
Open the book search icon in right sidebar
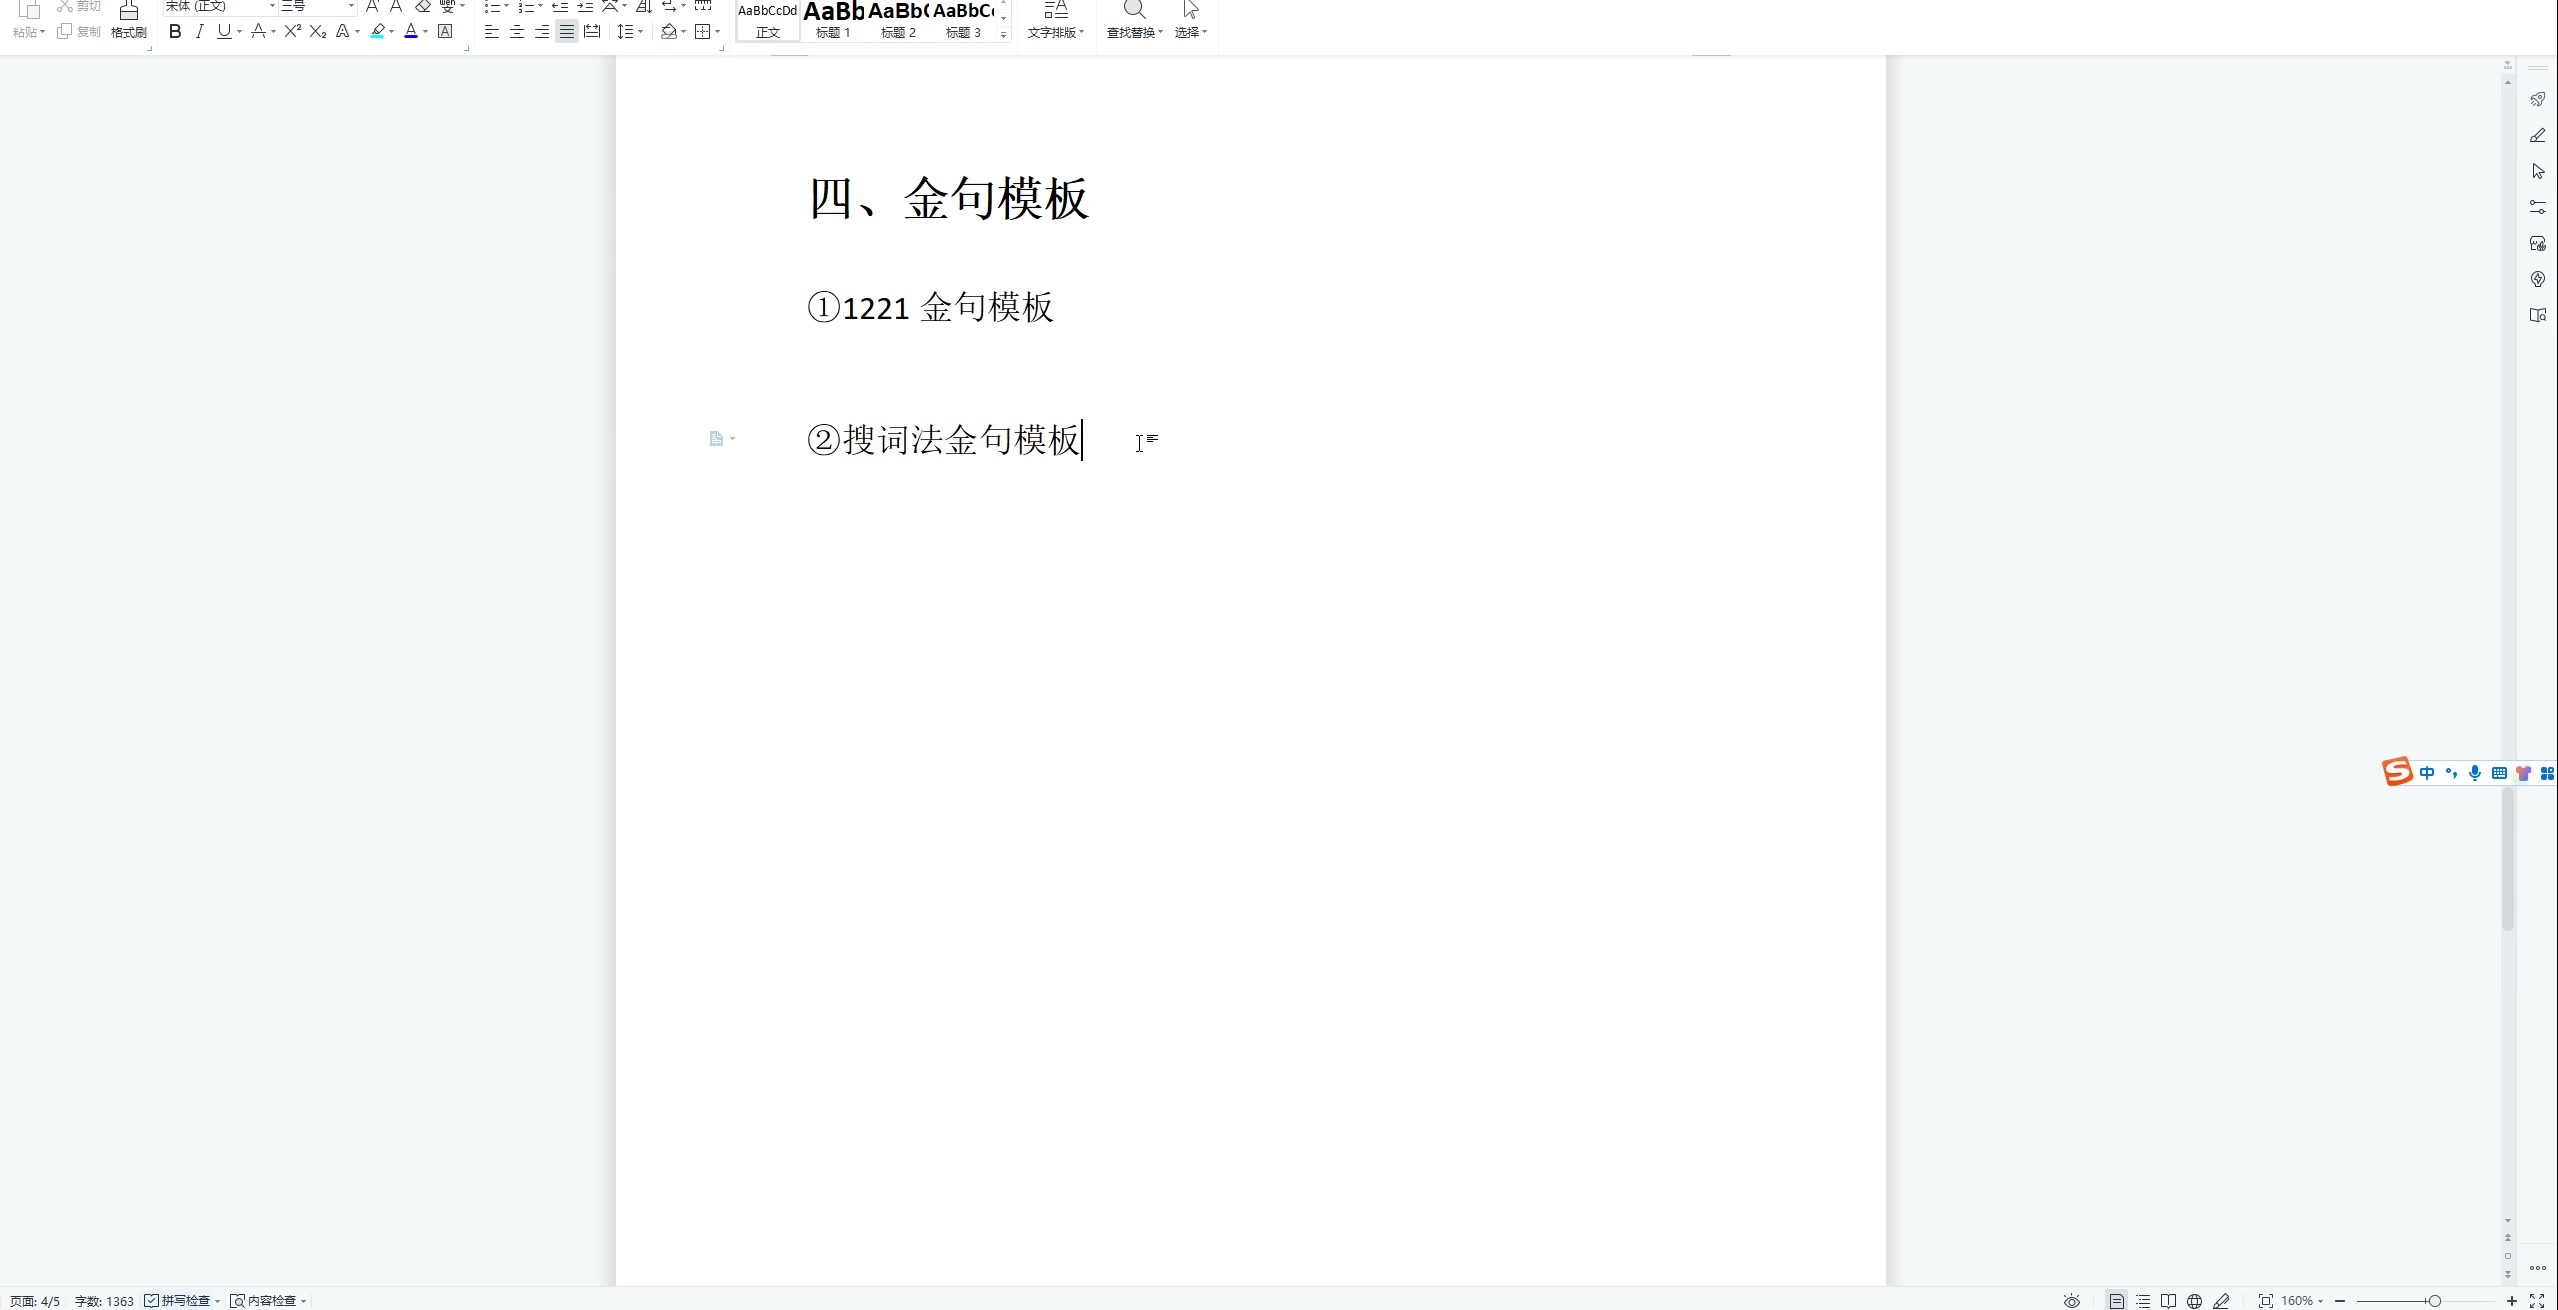2537,315
